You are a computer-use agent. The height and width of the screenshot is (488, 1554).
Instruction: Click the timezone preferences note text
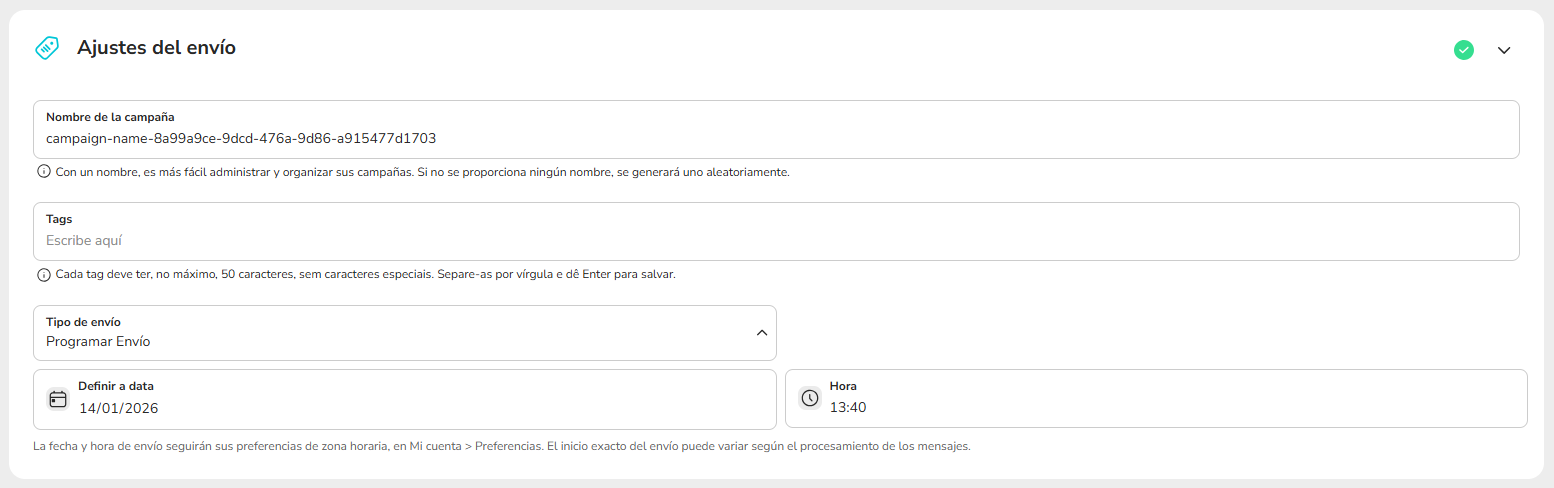[x=502, y=446]
